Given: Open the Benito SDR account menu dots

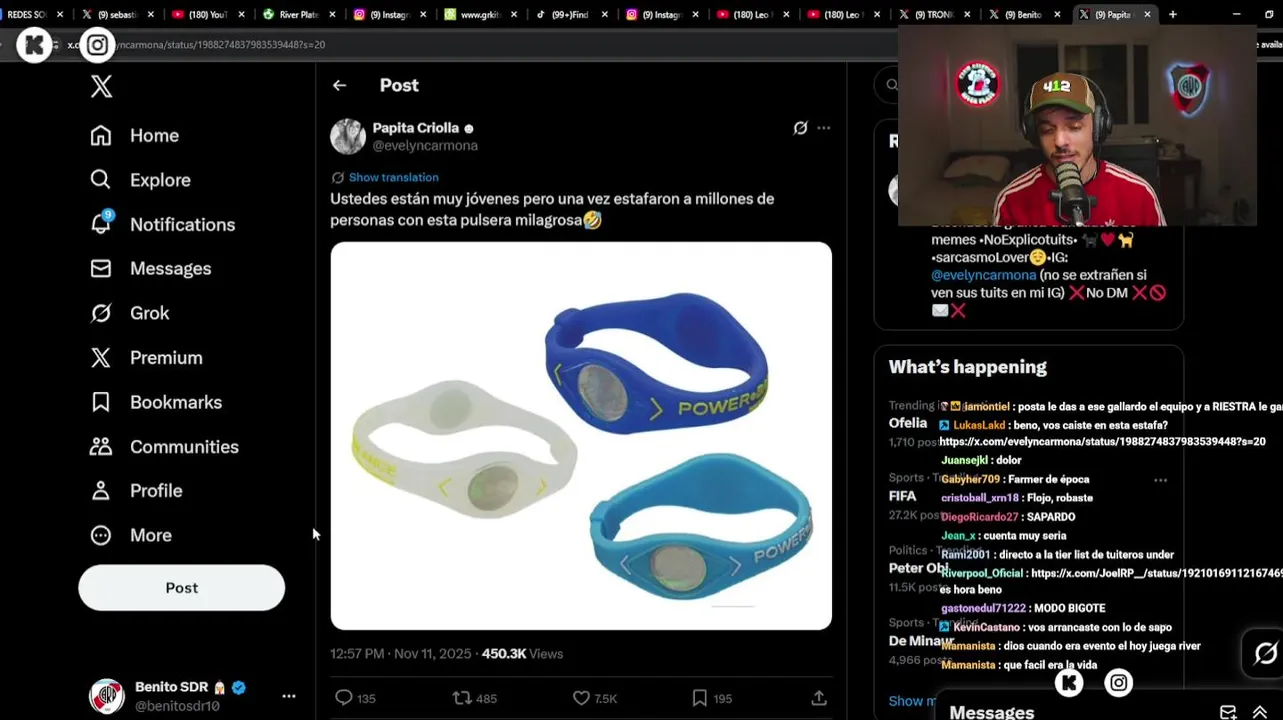Looking at the screenshot, I should click(289, 696).
